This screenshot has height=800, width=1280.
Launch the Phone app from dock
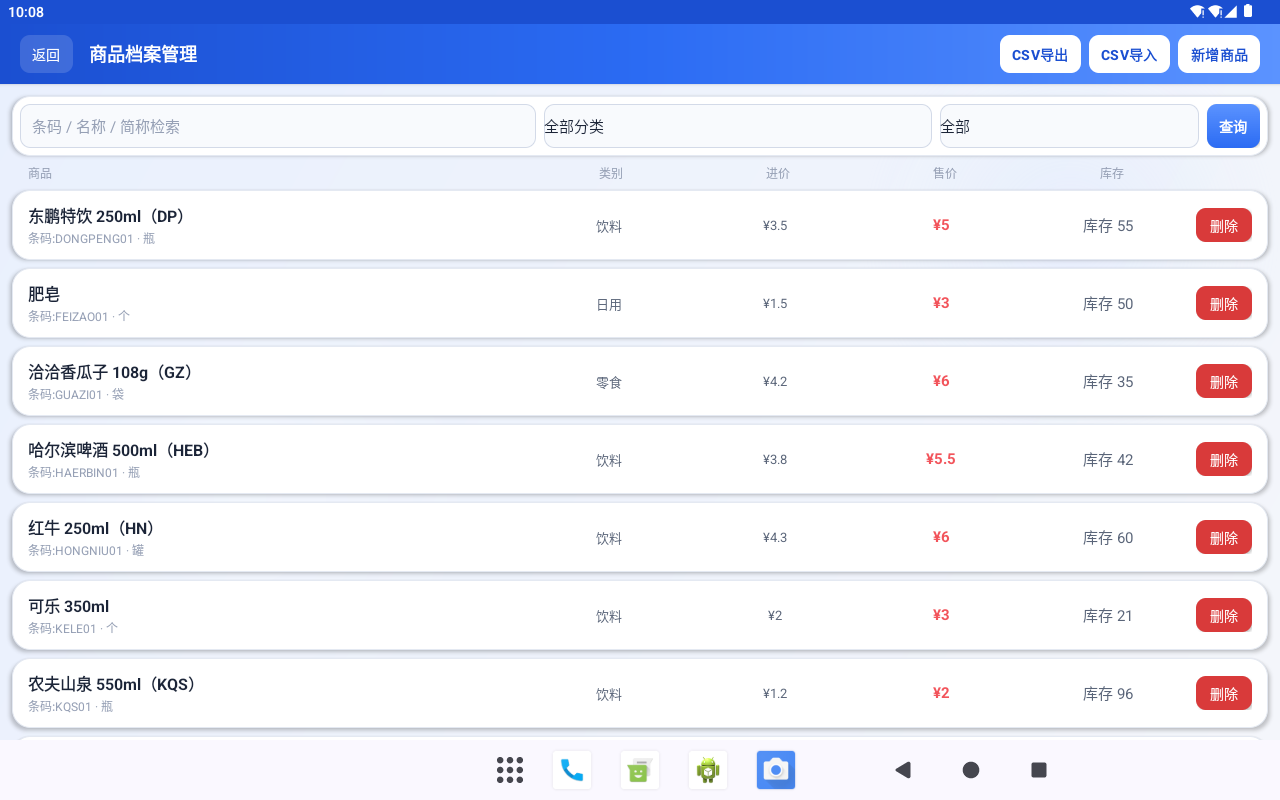(x=572, y=770)
